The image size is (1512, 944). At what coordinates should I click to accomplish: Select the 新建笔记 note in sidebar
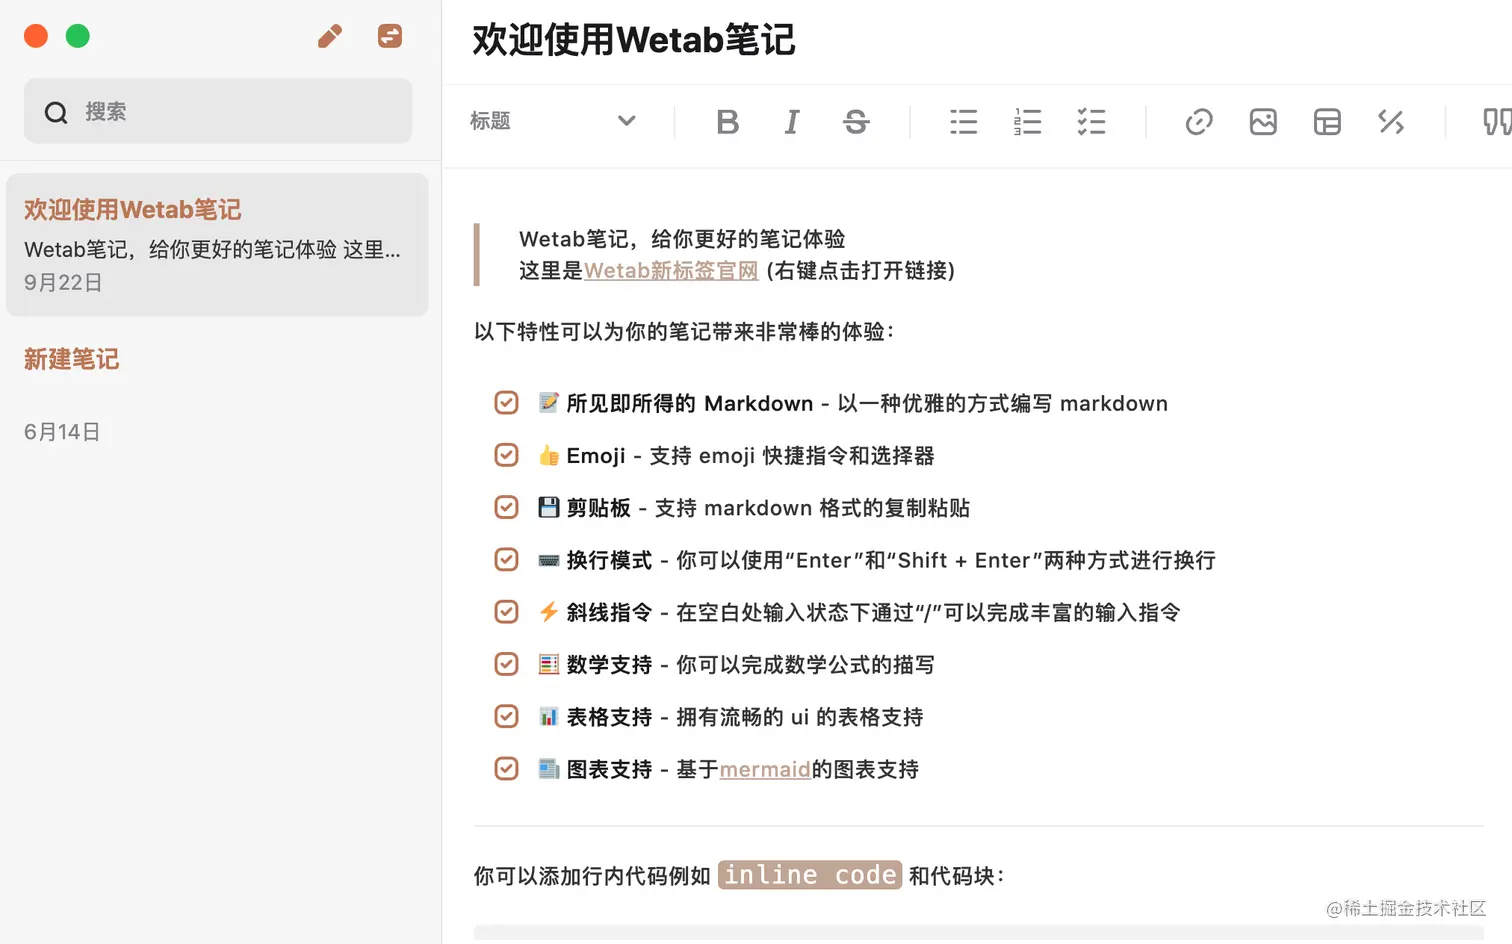tap(217, 395)
